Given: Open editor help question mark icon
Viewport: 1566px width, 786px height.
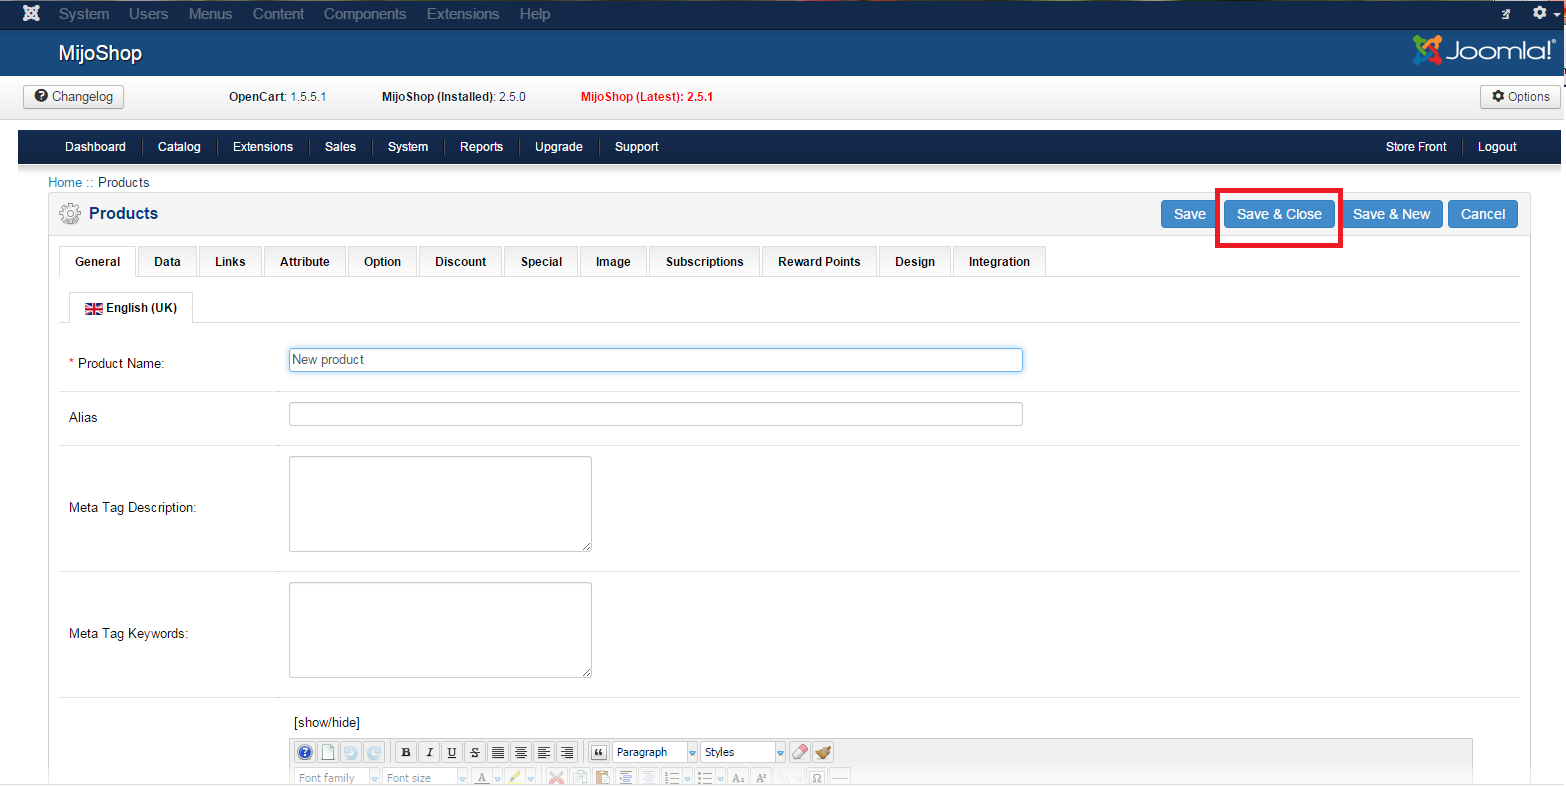Looking at the screenshot, I should click(x=305, y=752).
